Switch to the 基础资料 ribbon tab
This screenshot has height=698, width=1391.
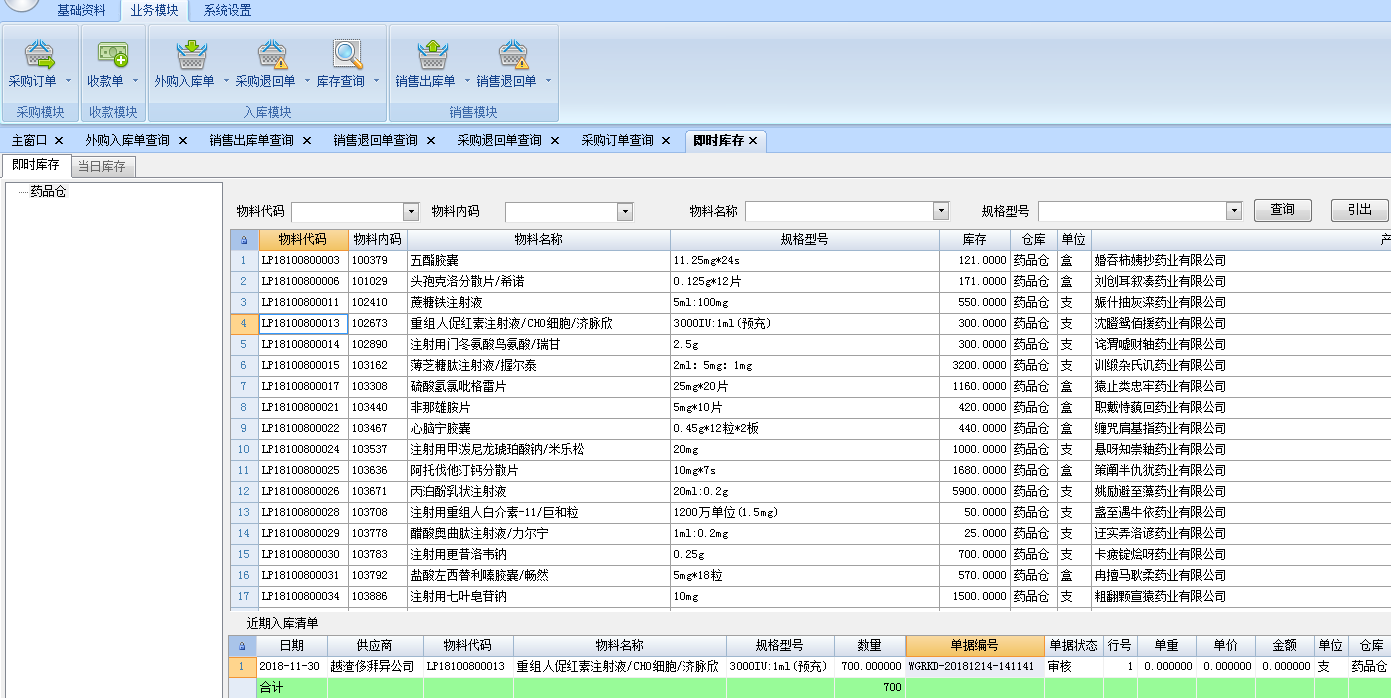(x=81, y=11)
